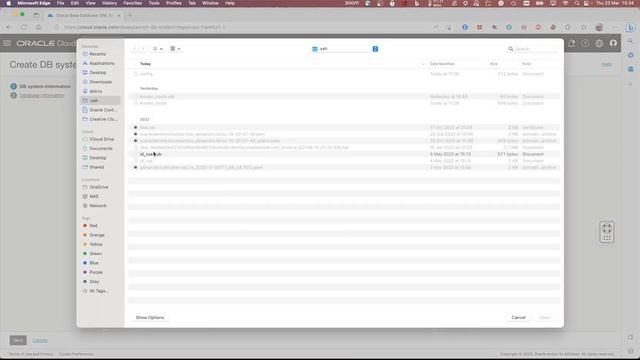Viewport: 640px width, 360px height.
Task: Select Downloads in the Favourites sidebar
Action: point(100,82)
